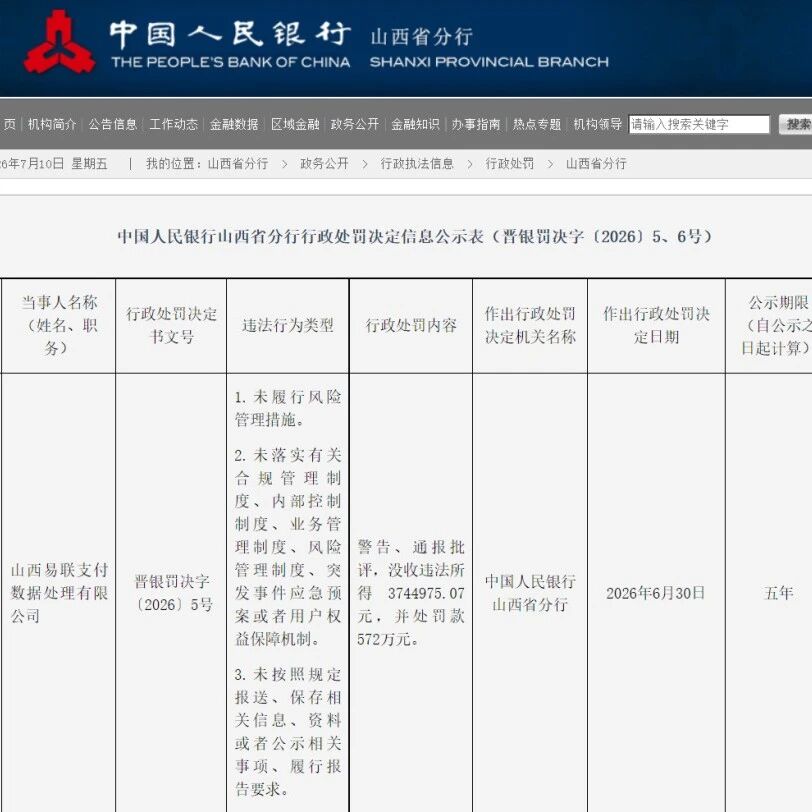Follow the 行政处罚 breadcrumb link
Image resolution: width=812 pixels, height=812 pixels.
coord(510,164)
